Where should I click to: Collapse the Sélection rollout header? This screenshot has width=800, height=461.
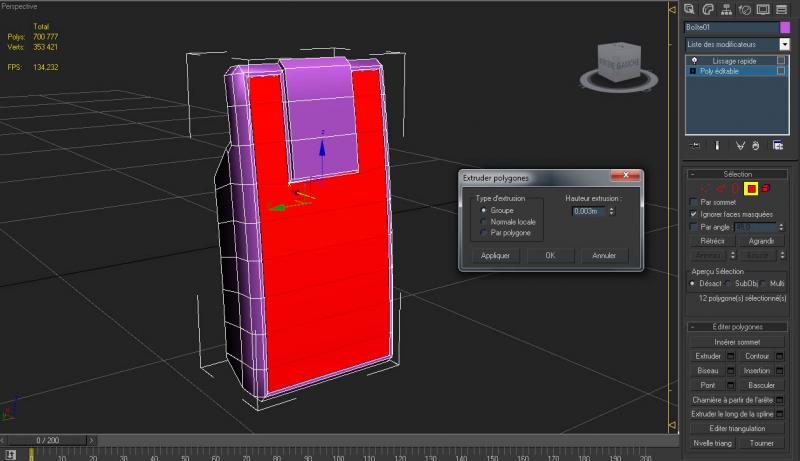[x=737, y=174]
